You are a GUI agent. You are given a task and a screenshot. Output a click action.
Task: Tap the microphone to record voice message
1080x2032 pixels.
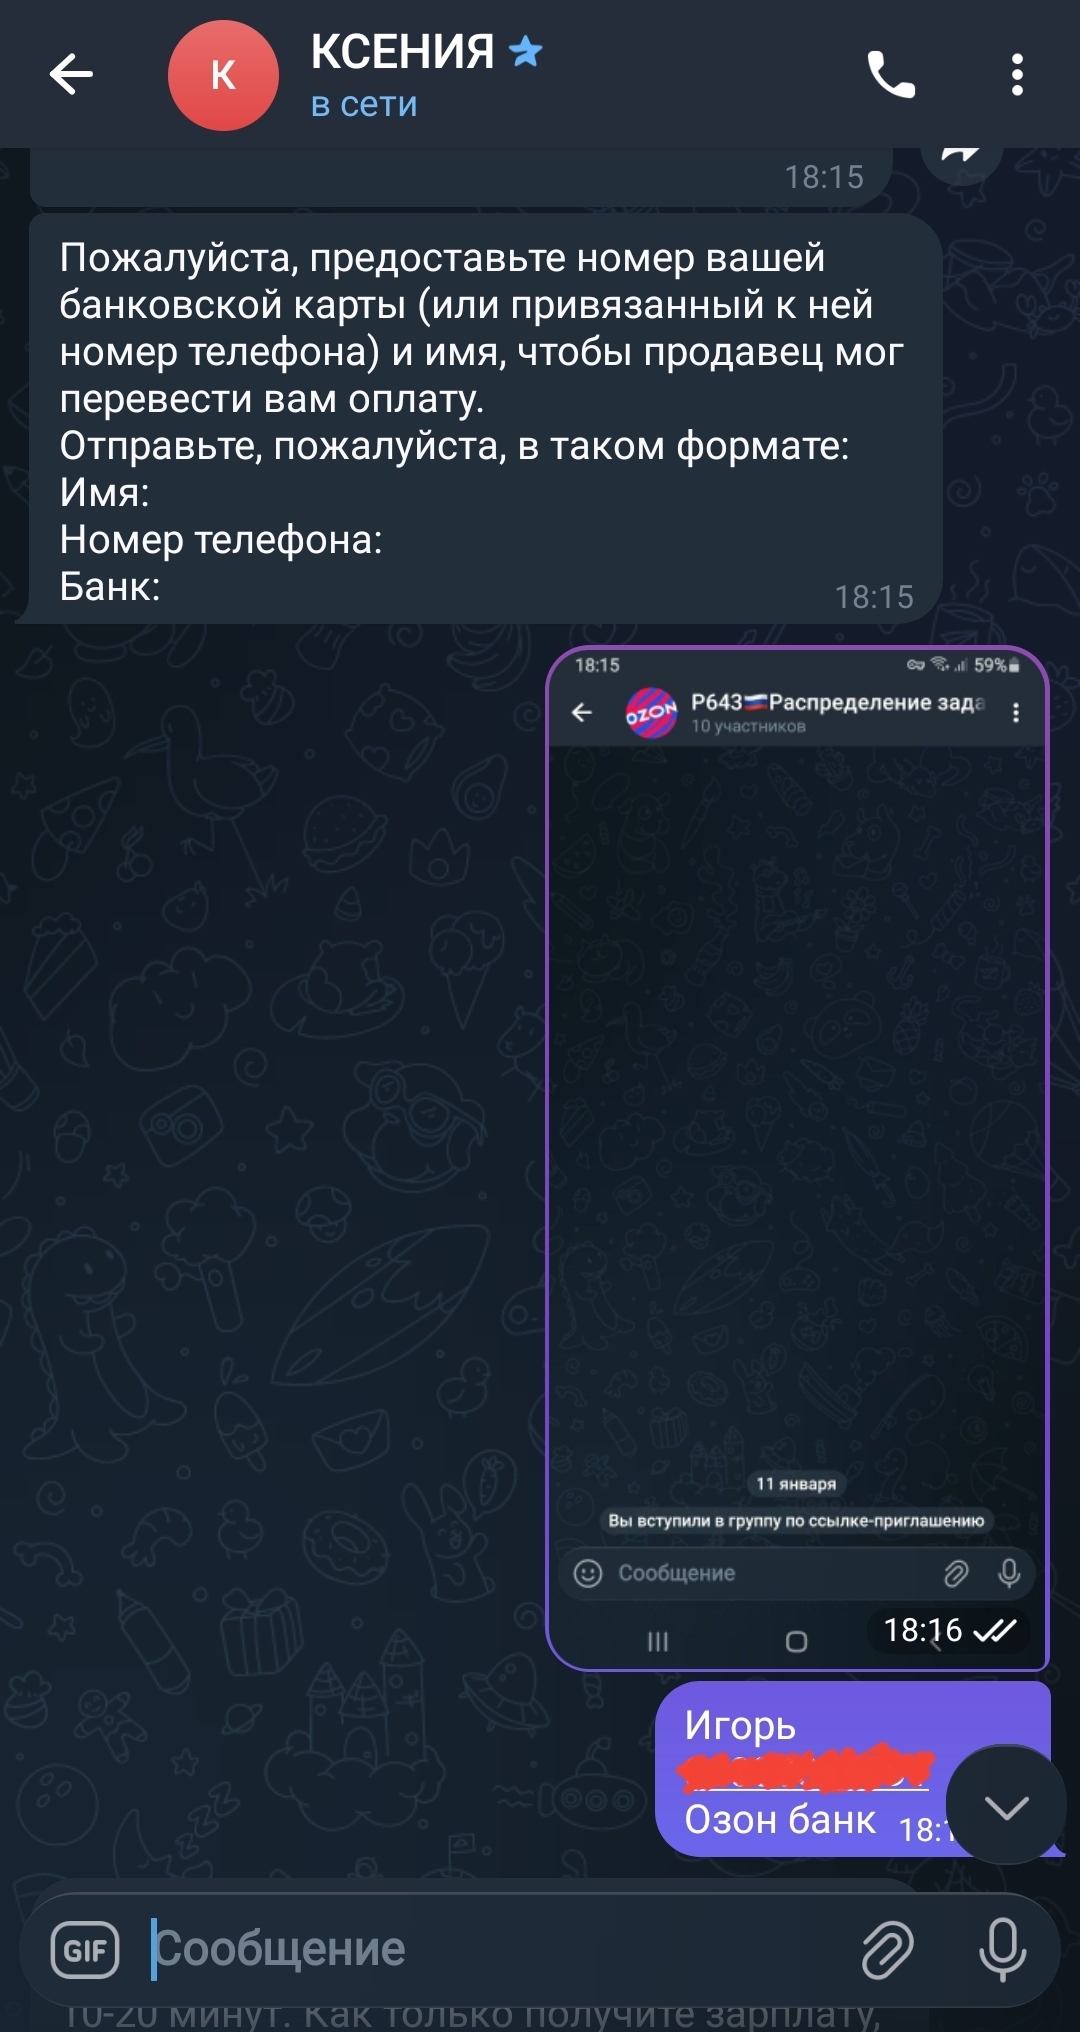[1002, 1949]
